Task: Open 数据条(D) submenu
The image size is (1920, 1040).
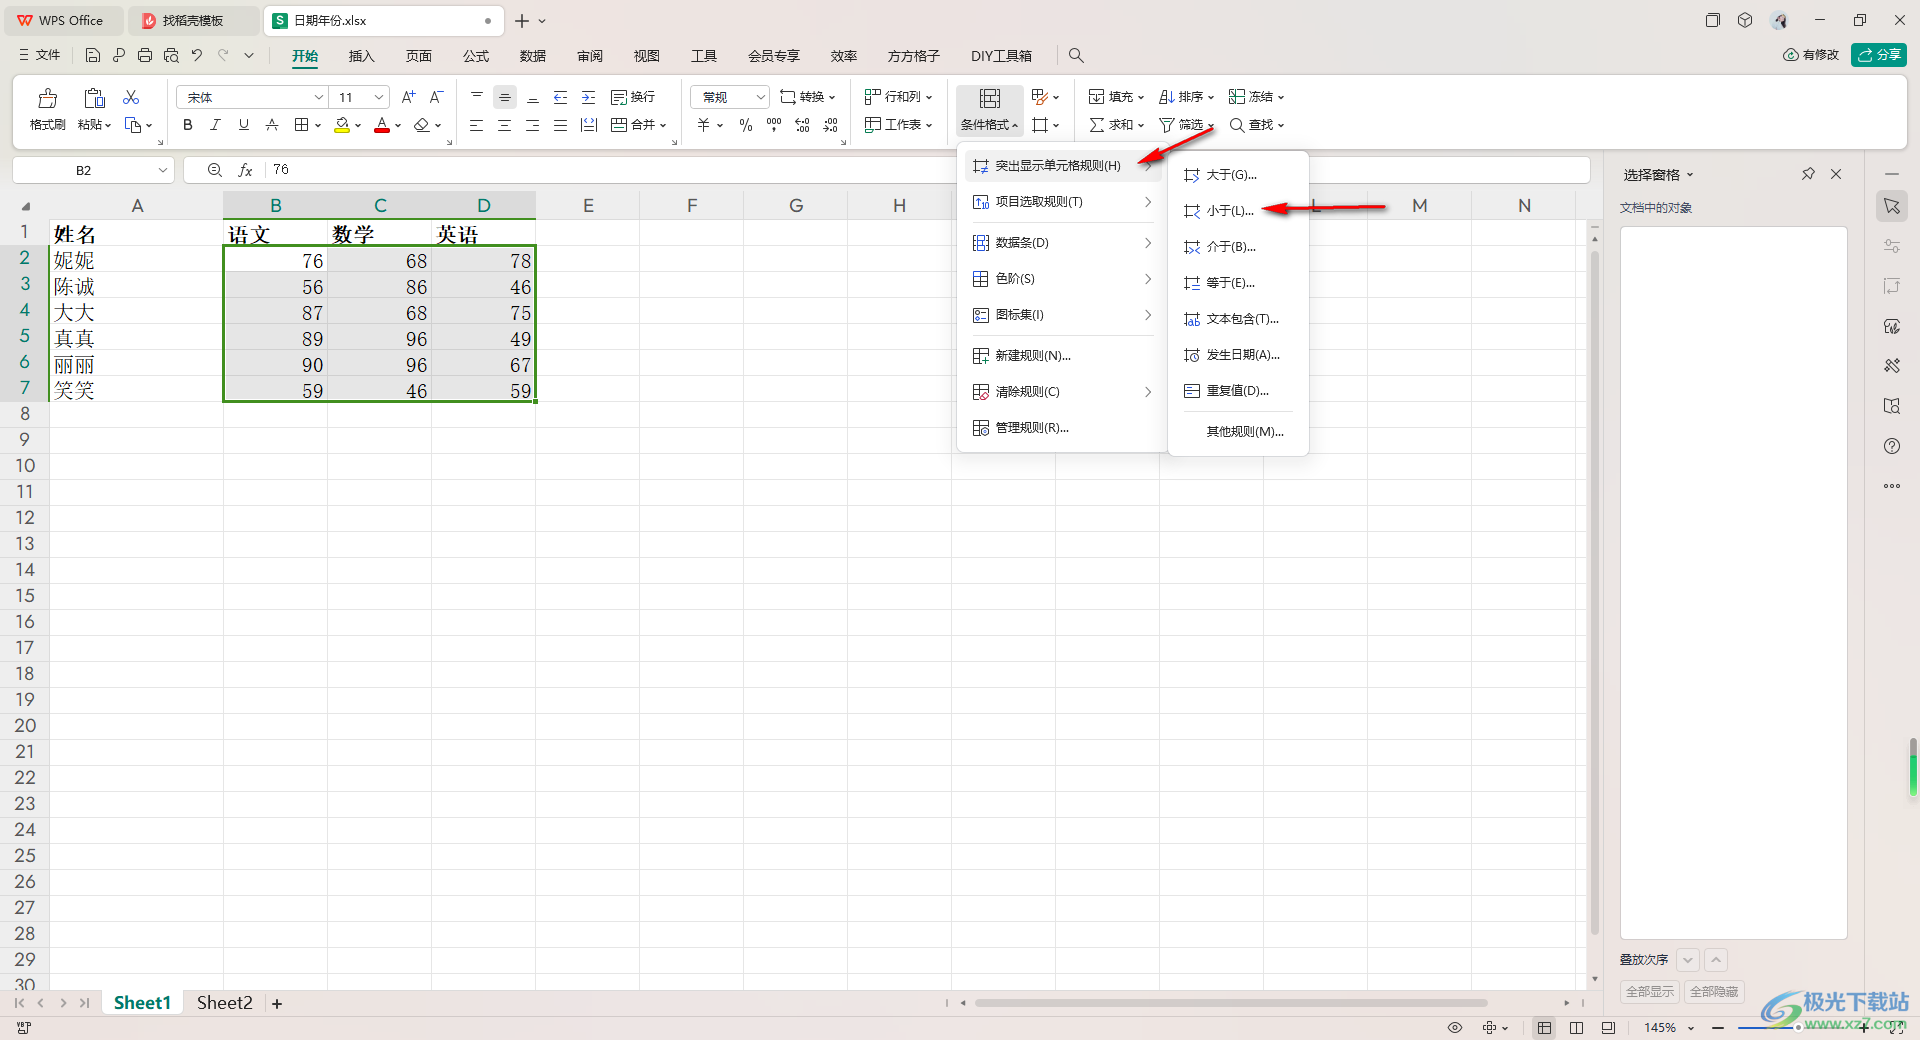Action: [1062, 243]
